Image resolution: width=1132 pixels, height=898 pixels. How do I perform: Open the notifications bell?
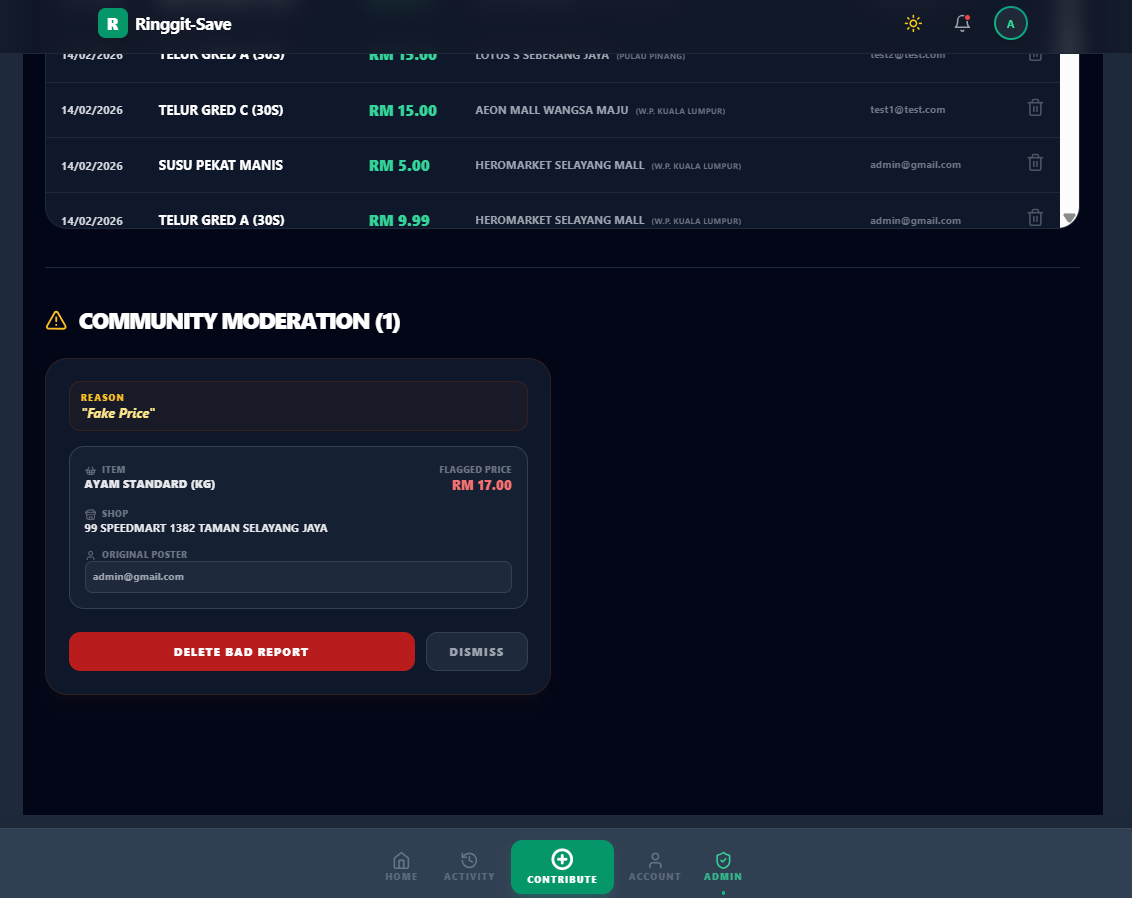pos(962,23)
